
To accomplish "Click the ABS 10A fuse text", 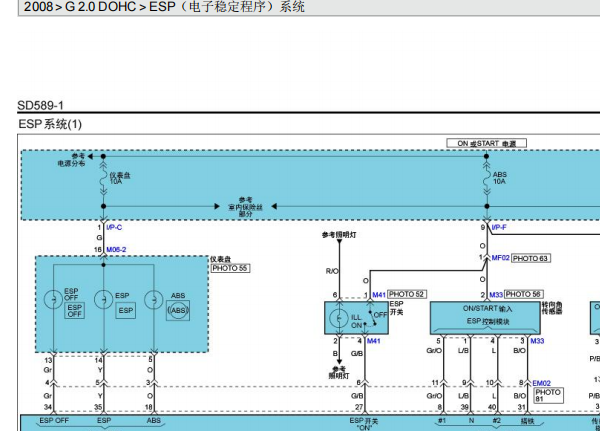I will tap(499, 178).
